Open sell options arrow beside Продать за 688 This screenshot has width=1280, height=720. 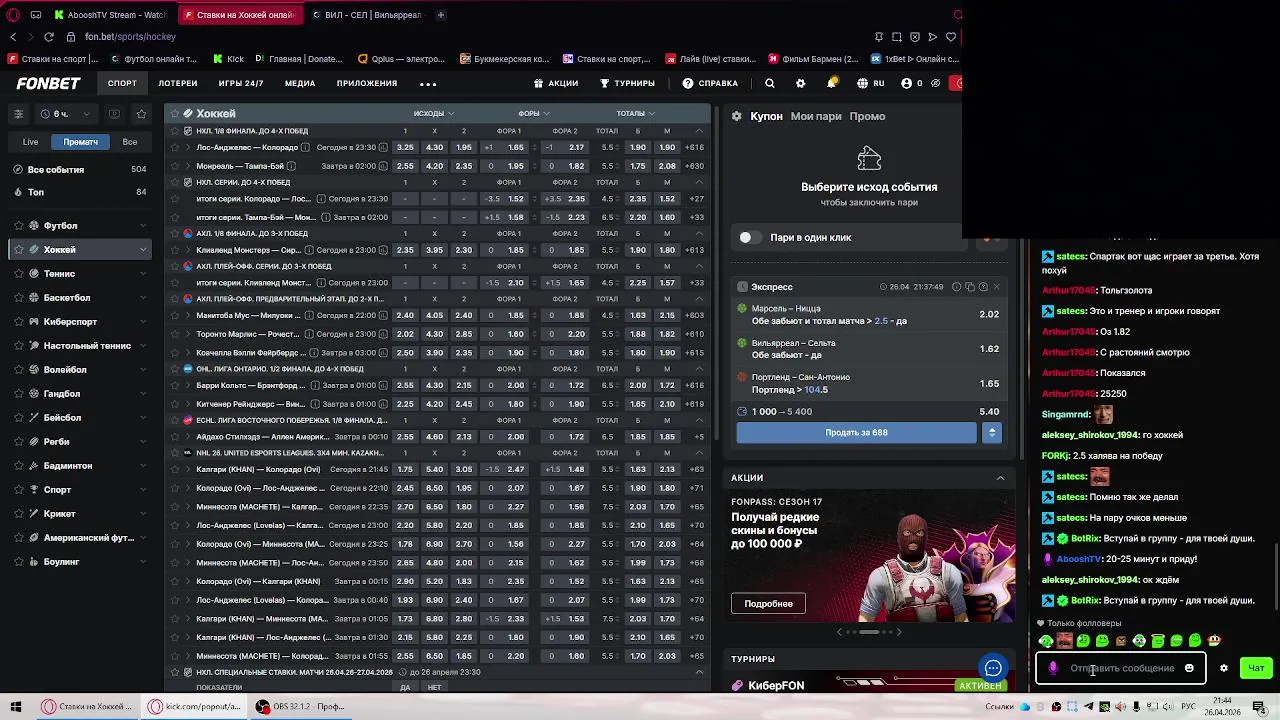point(992,432)
